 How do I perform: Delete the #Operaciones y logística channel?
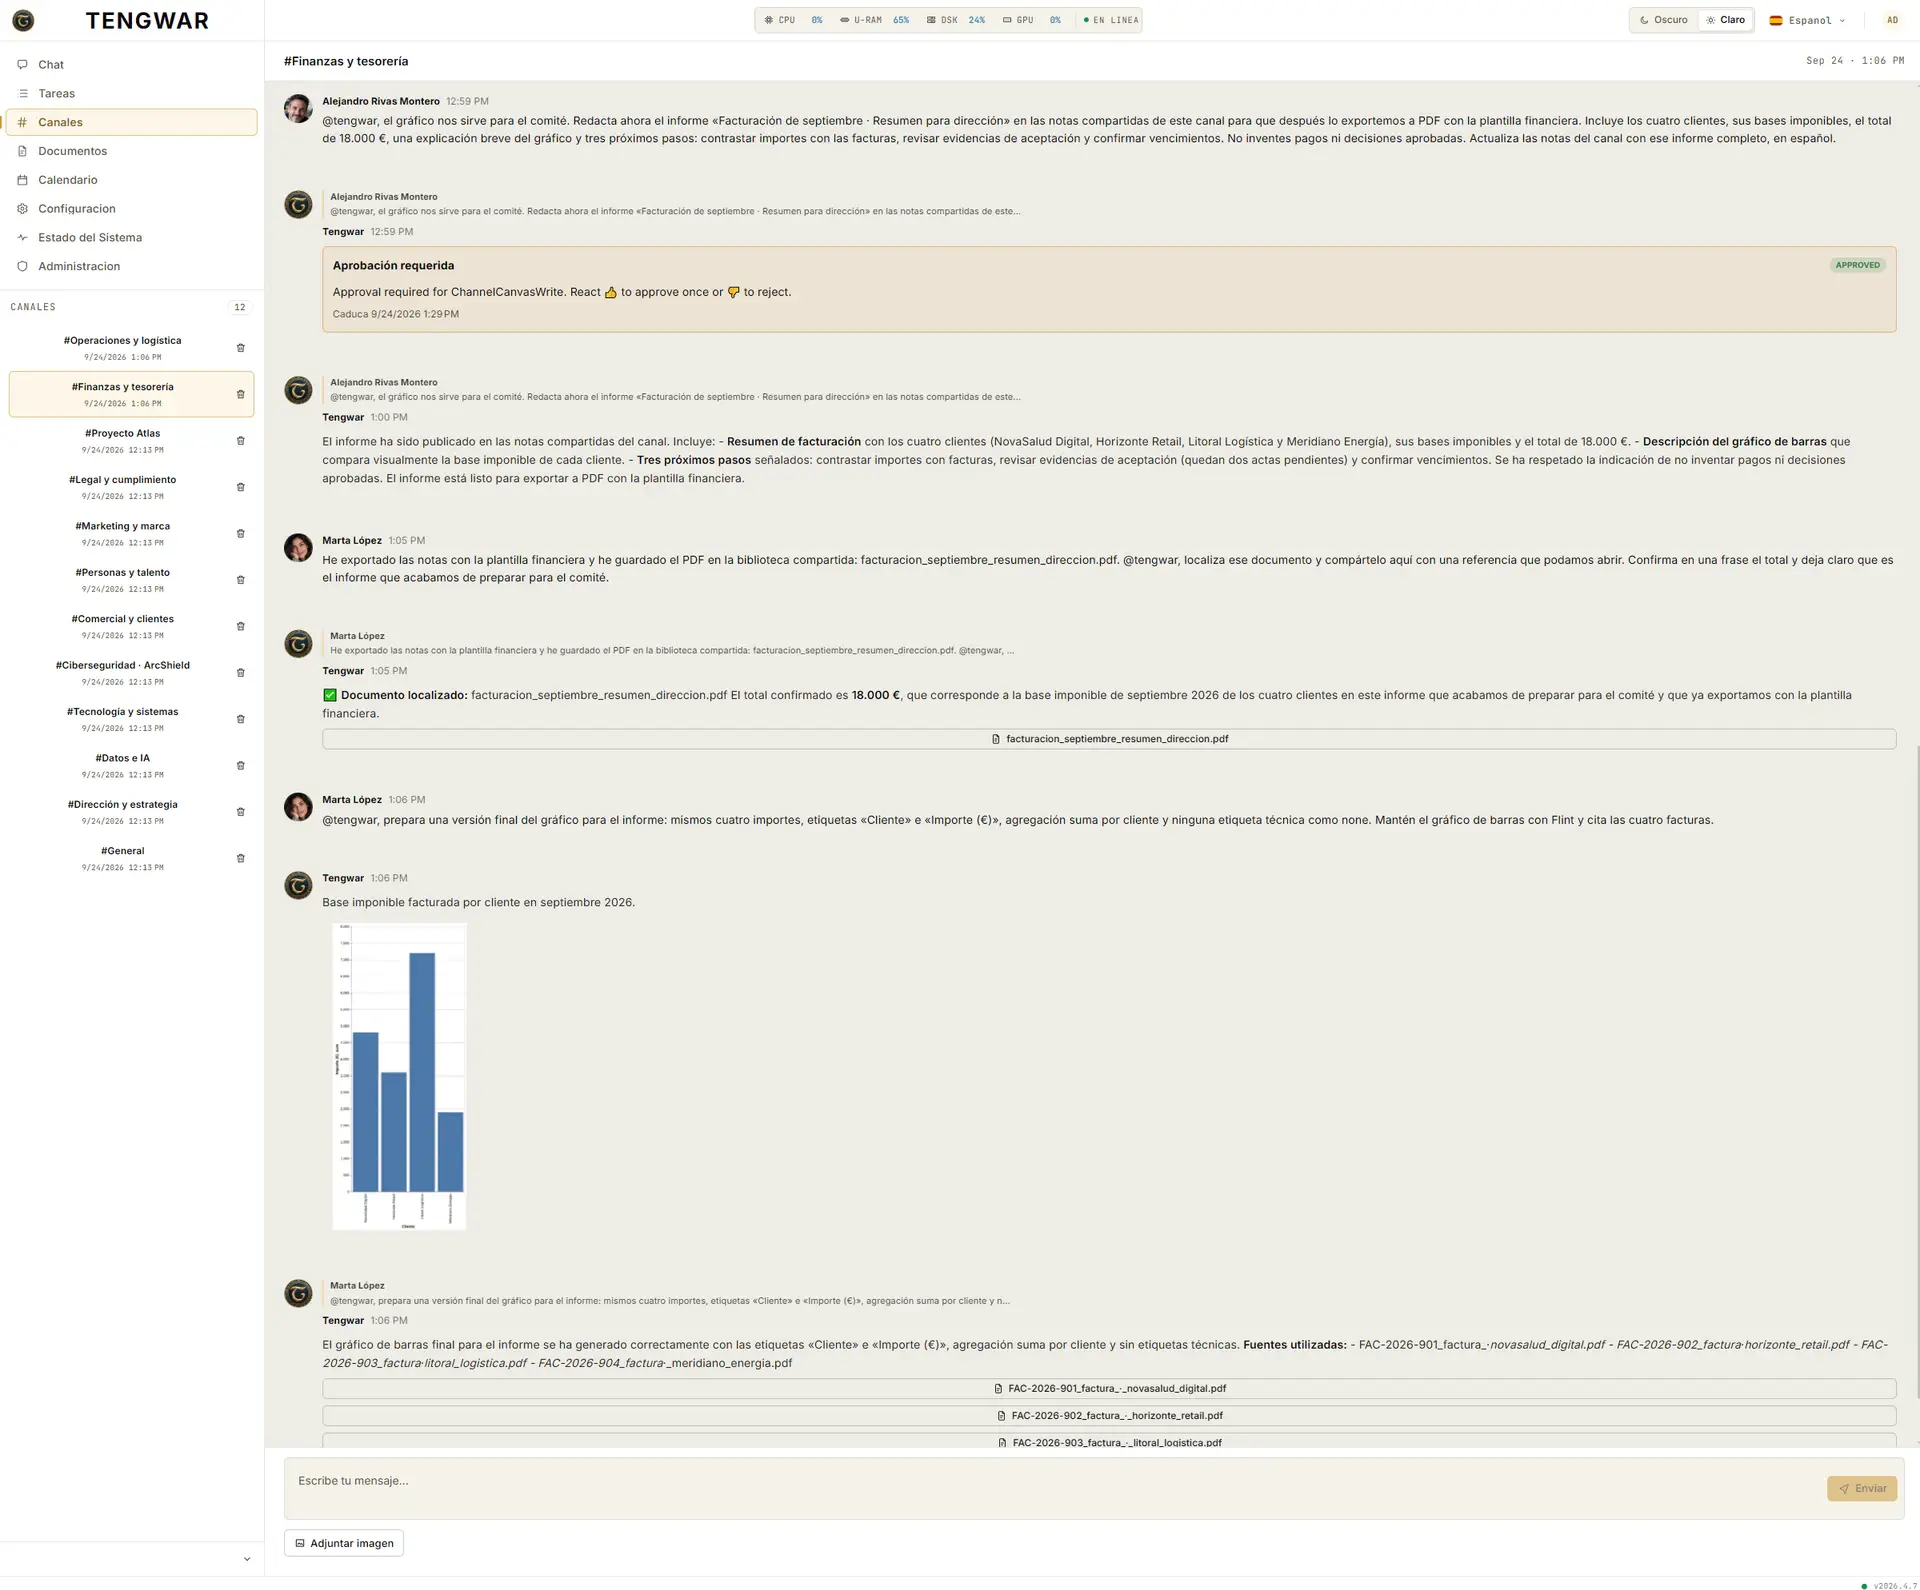pos(240,348)
